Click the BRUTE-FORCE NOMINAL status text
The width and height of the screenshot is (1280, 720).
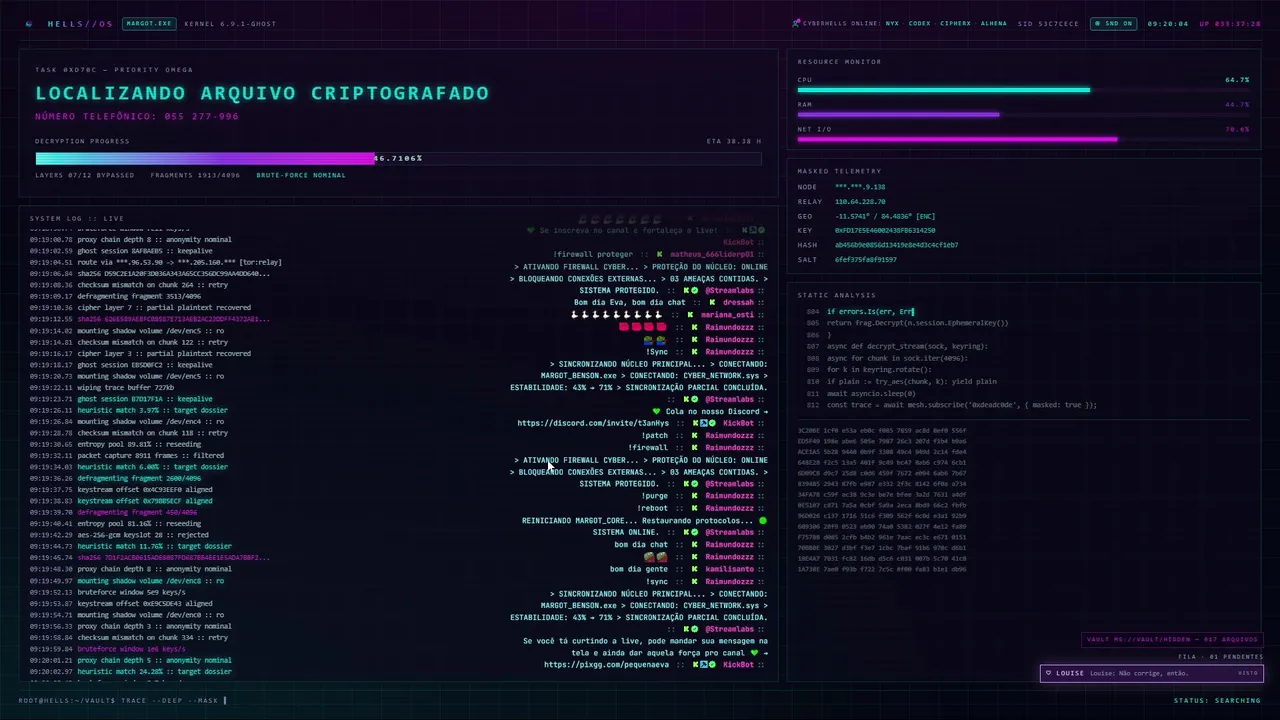pyautogui.click(x=301, y=175)
